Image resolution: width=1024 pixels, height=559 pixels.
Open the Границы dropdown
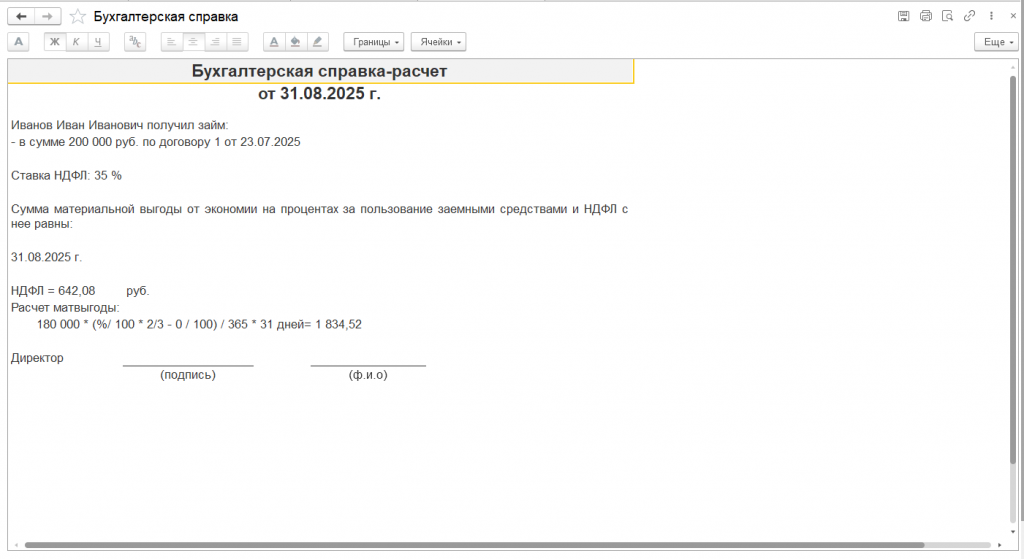(x=374, y=42)
